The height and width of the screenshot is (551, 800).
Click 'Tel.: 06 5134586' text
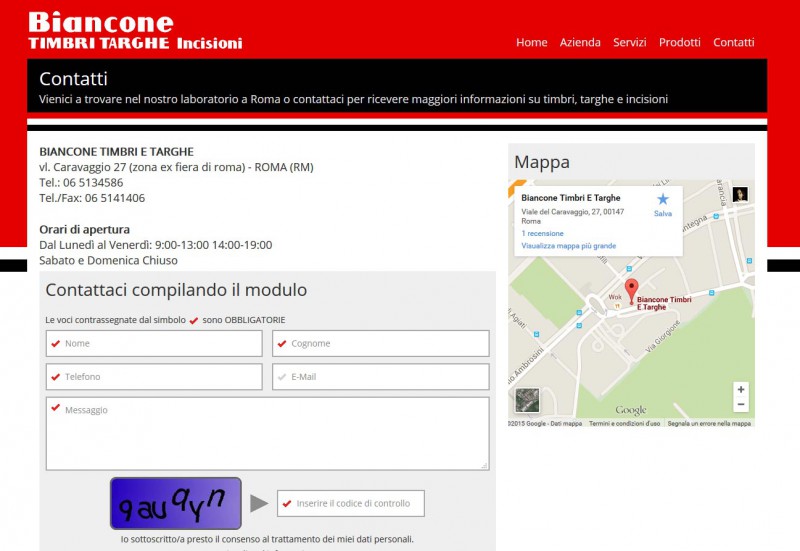81,183
